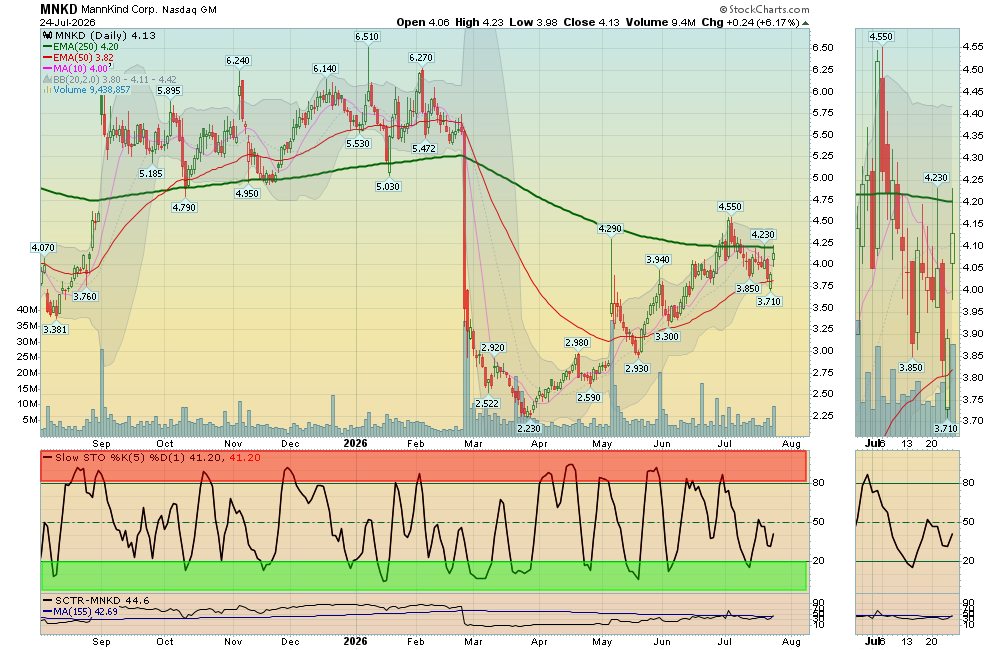Image resolution: width=1000 pixels, height=650 pixels.
Task: Click the Open 4.06 value
Action: pyautogui.click(x=423, y=22)
